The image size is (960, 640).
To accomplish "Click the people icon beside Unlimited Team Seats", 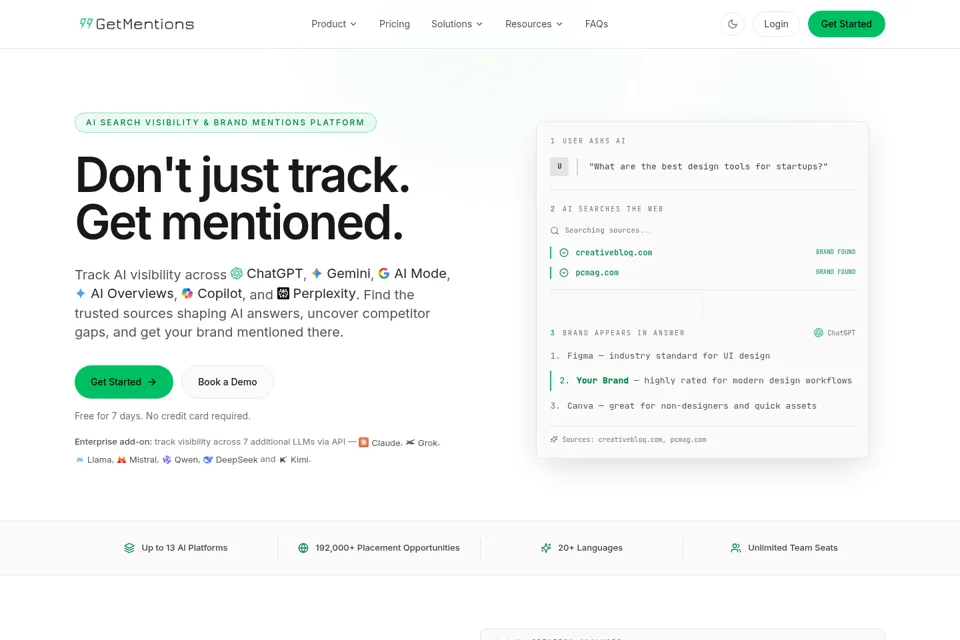I will tap(736, 548).
